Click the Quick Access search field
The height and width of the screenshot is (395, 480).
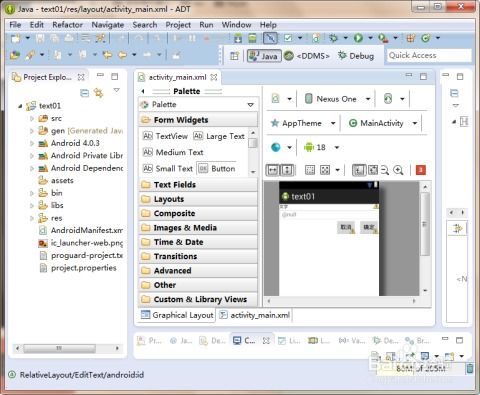click(x=429, y=55)
